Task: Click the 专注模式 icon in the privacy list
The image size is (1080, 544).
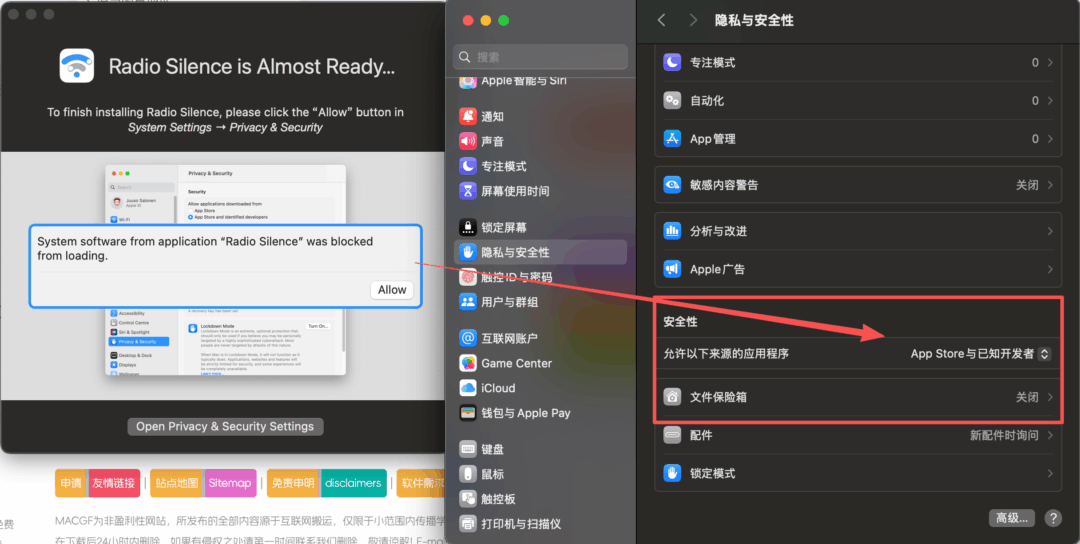Action: [x=672, y=62]
